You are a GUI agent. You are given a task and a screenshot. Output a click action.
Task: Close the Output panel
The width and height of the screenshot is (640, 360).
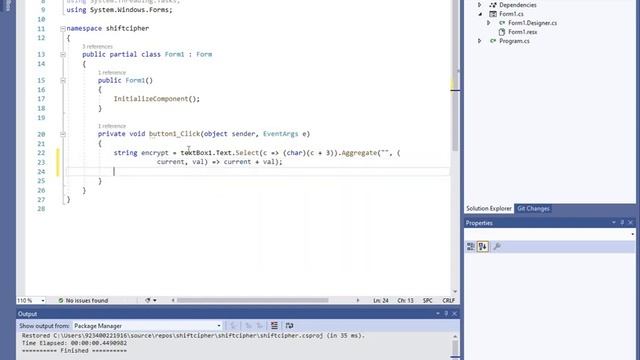[x=454, y=313]
